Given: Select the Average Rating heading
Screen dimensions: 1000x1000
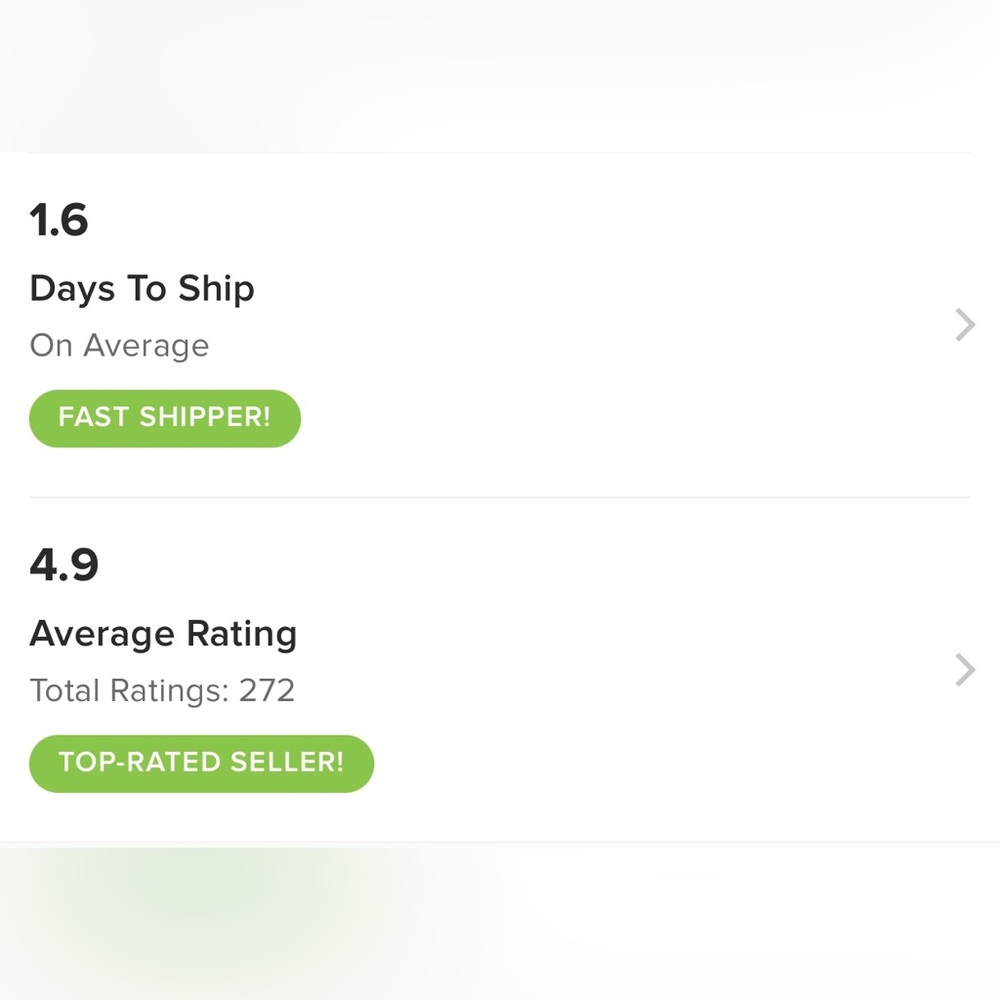Looking at the screenshot, I should (163, 634).
